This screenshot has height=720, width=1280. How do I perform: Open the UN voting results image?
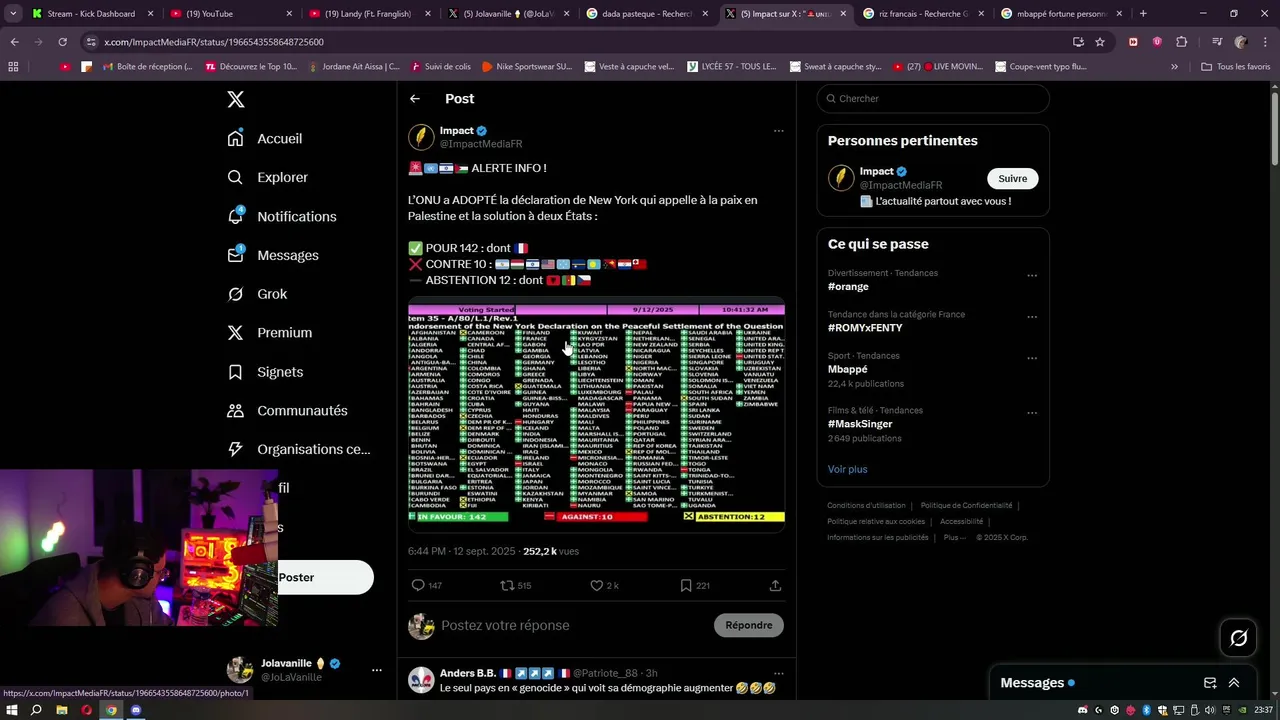(596, 413)
